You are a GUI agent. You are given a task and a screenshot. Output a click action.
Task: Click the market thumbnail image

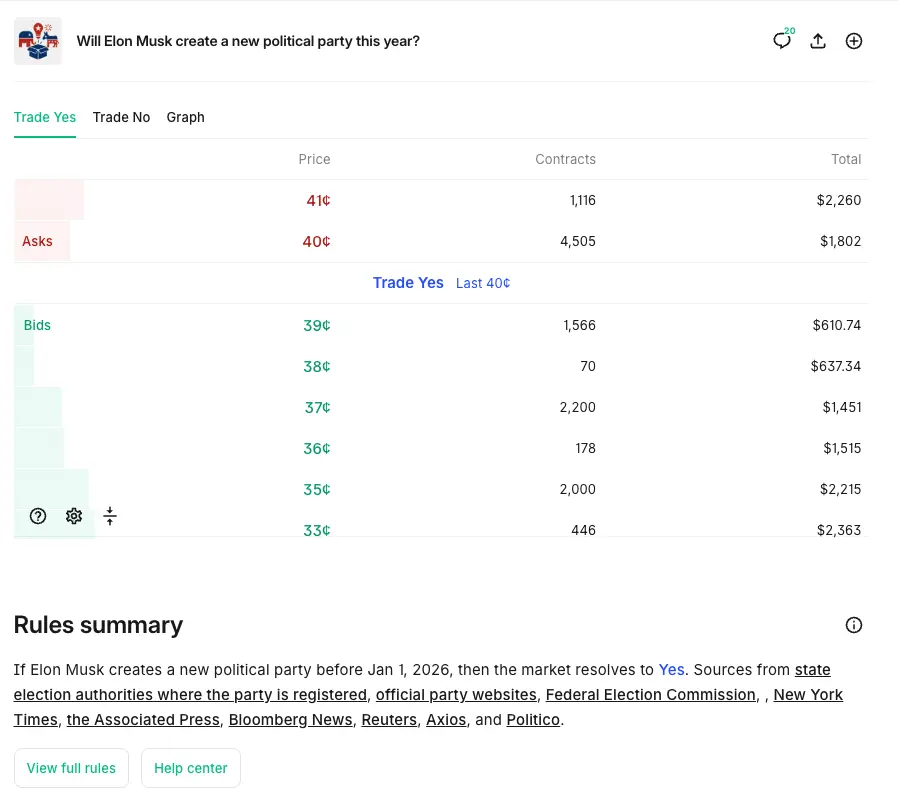pos(37,41)
